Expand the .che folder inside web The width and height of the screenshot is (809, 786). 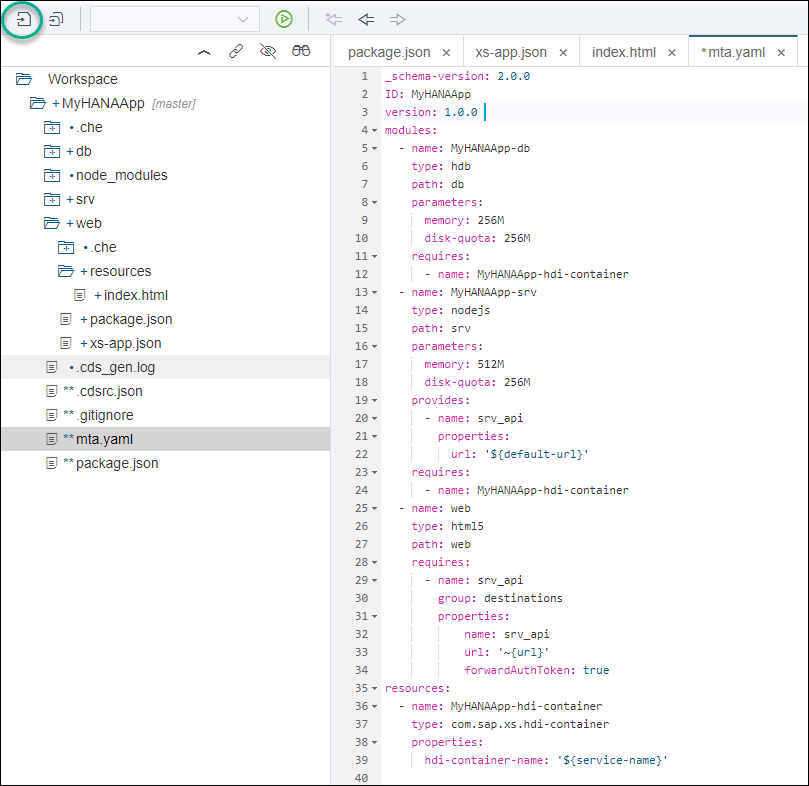click(66, 247)
